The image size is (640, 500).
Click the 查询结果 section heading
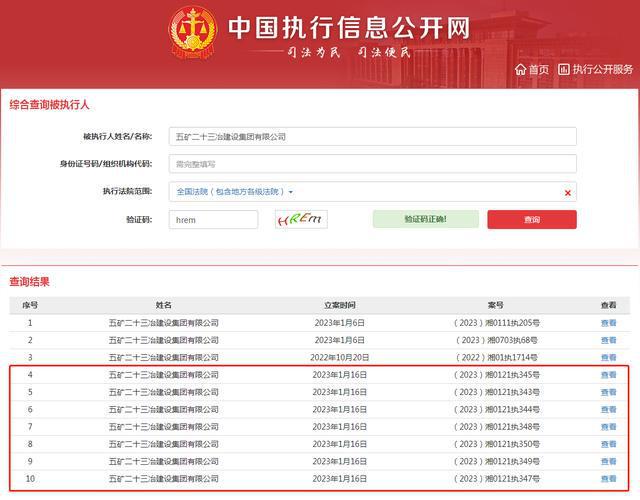29,282
